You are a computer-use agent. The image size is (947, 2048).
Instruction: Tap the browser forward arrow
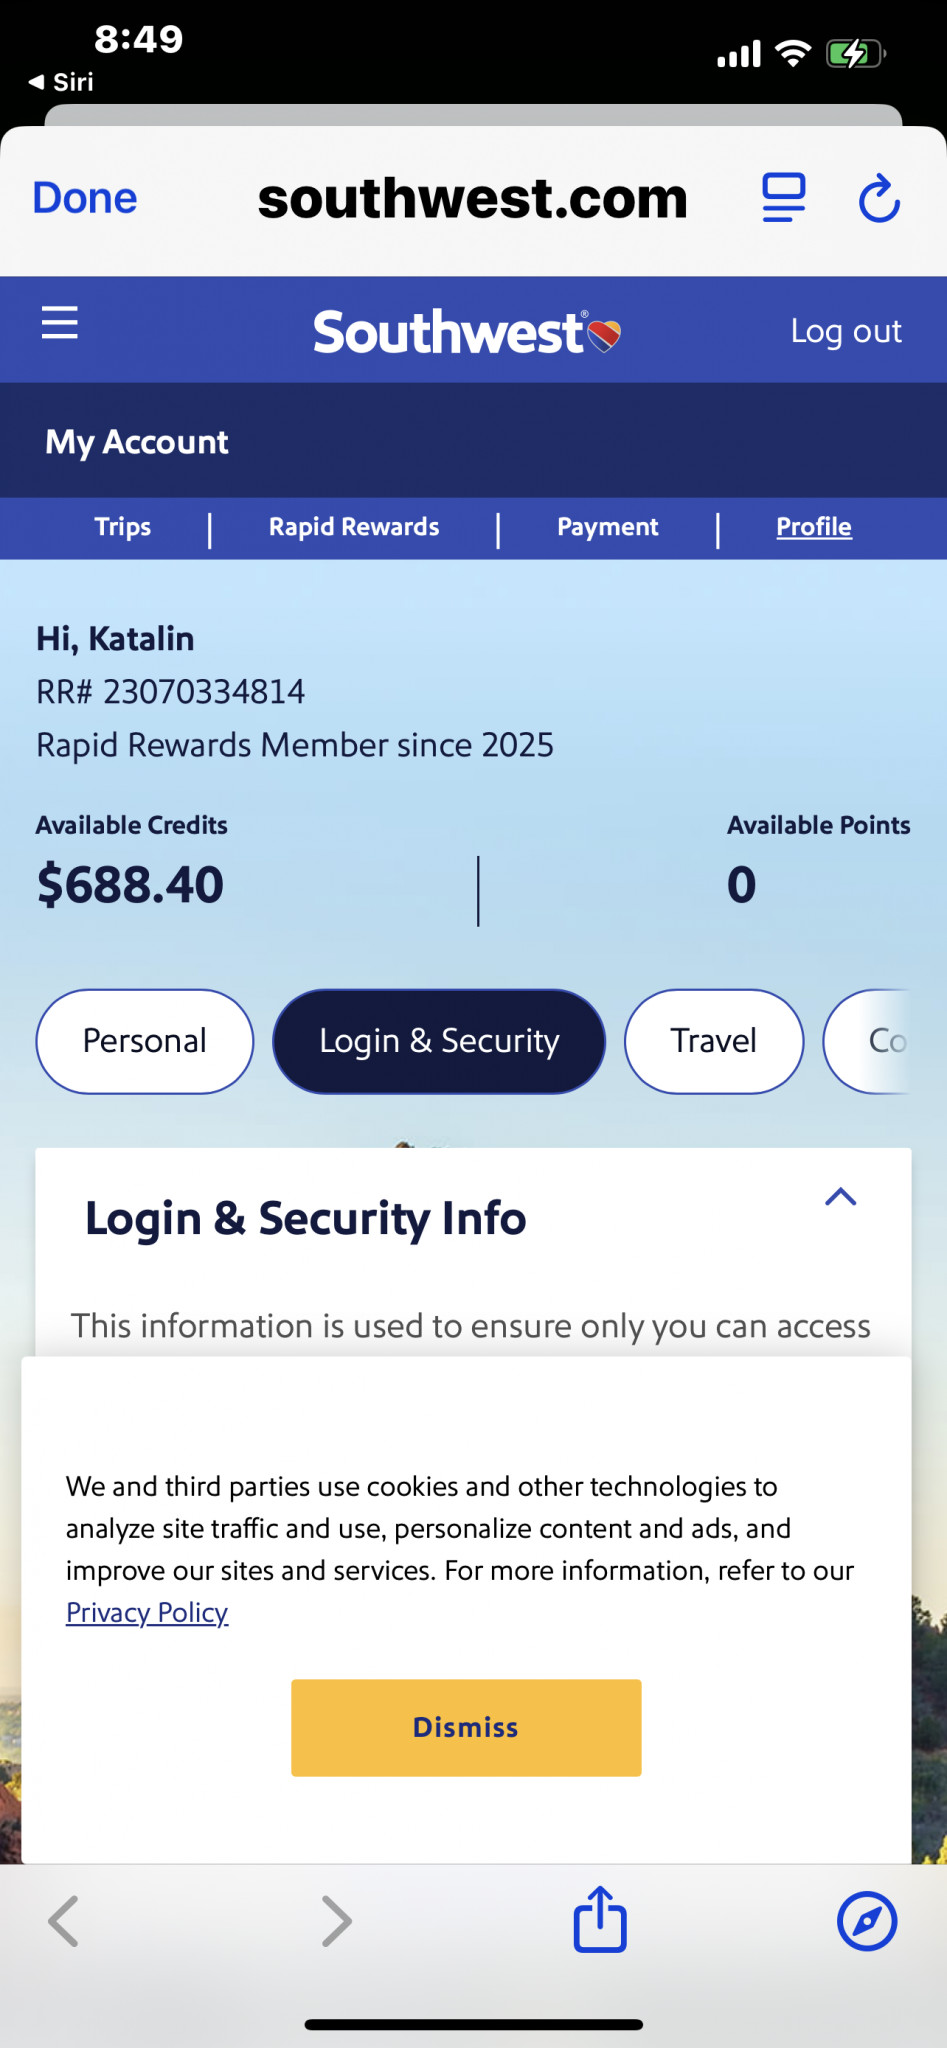pos(336,1921)
